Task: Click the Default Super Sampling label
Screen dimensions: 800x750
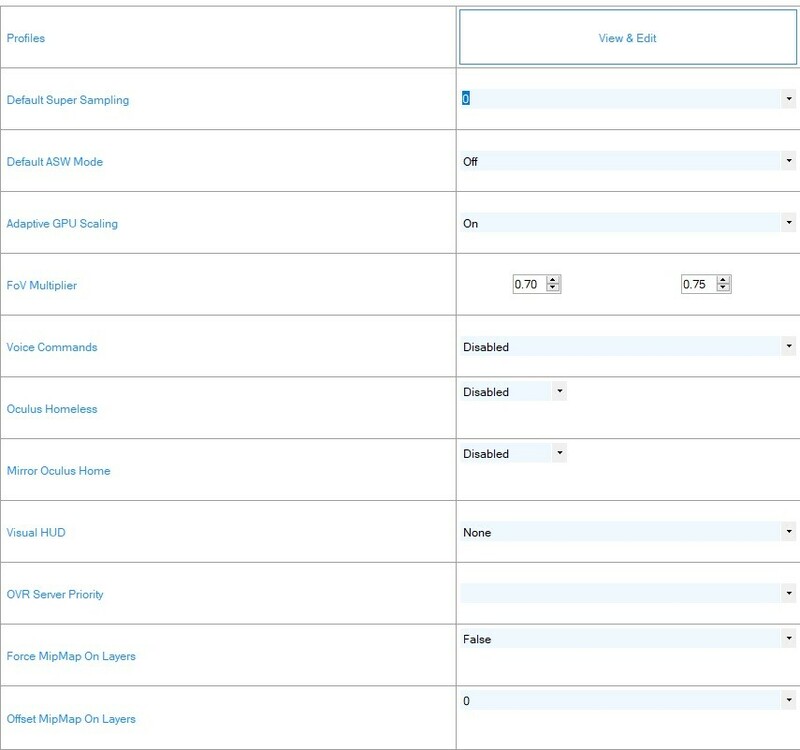Action: click(68, 100)
